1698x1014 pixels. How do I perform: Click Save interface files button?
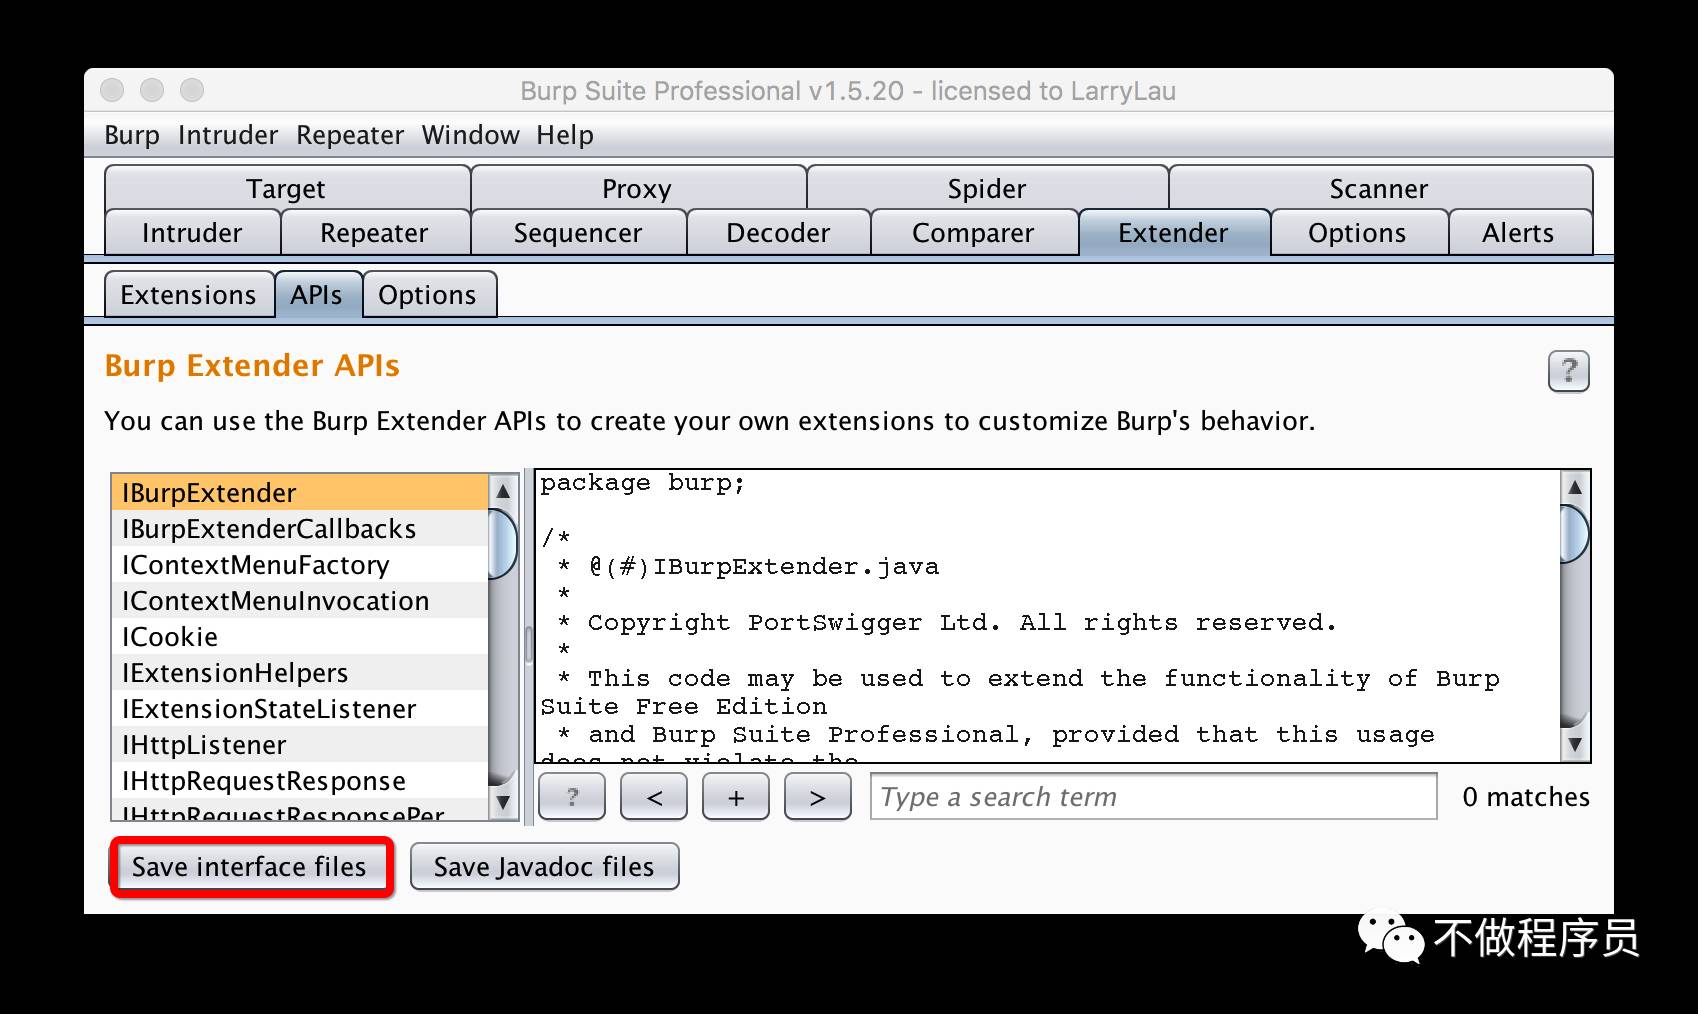[250, 867]
